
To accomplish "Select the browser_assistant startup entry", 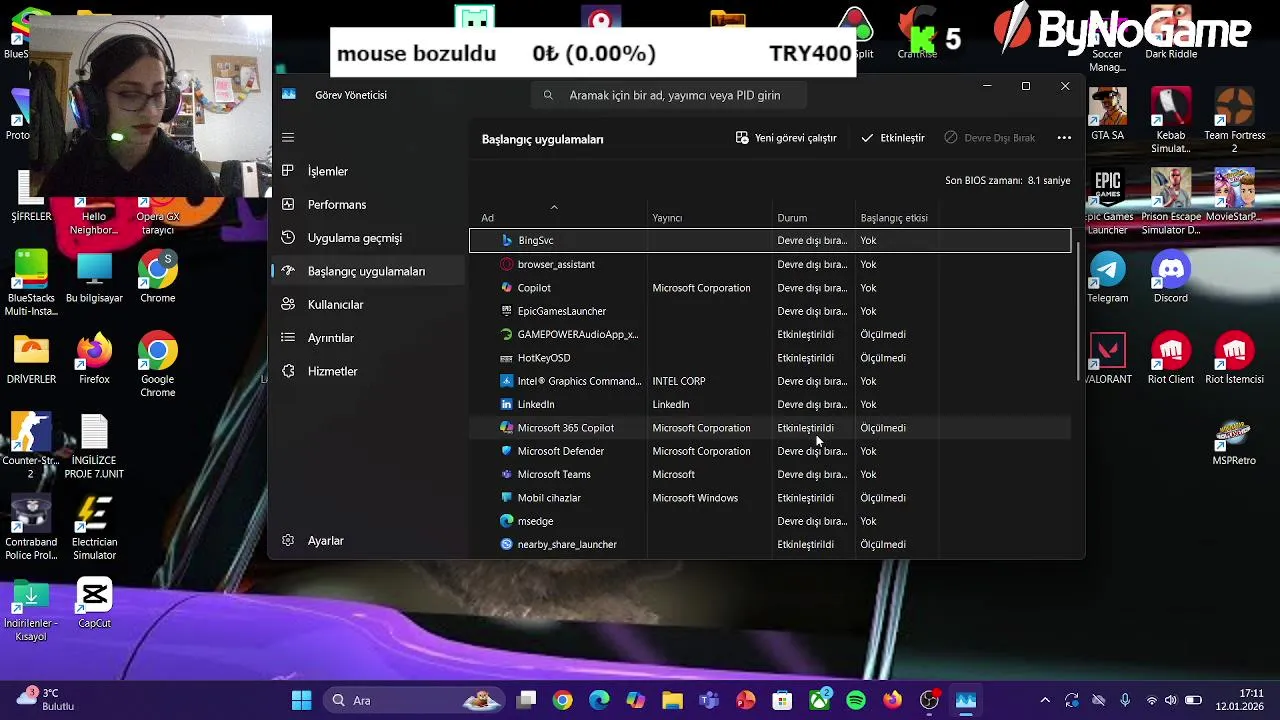I will 770,264.
